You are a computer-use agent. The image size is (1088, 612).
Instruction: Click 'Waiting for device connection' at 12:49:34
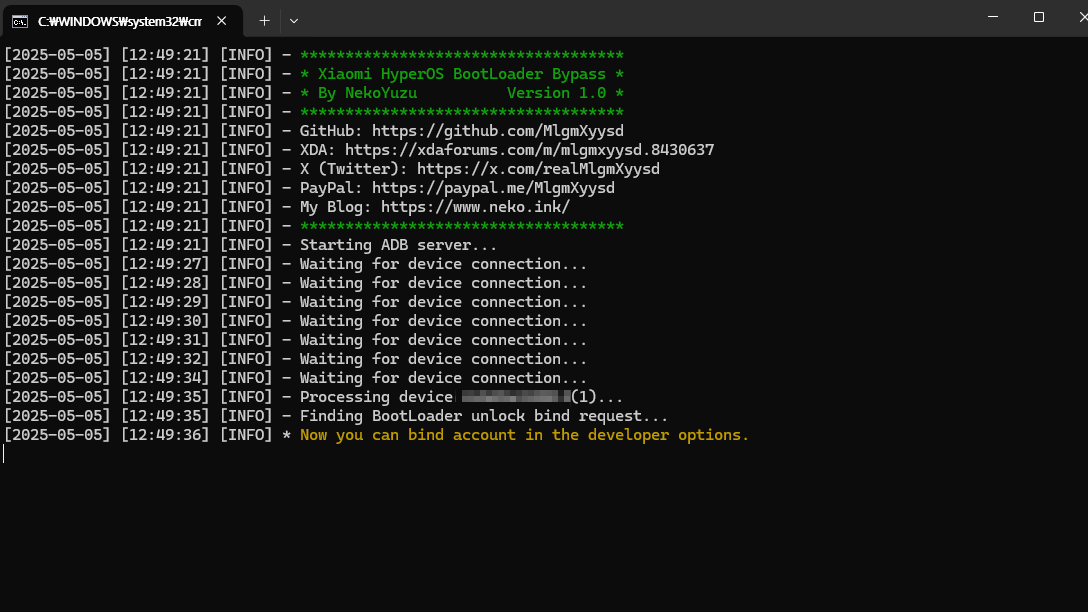443,377
